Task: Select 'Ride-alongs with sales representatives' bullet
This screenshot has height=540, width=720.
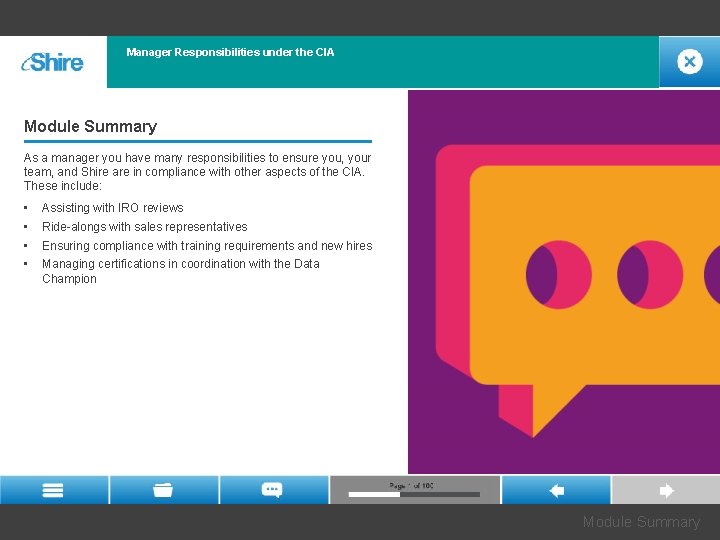Action: click(145, 226)
